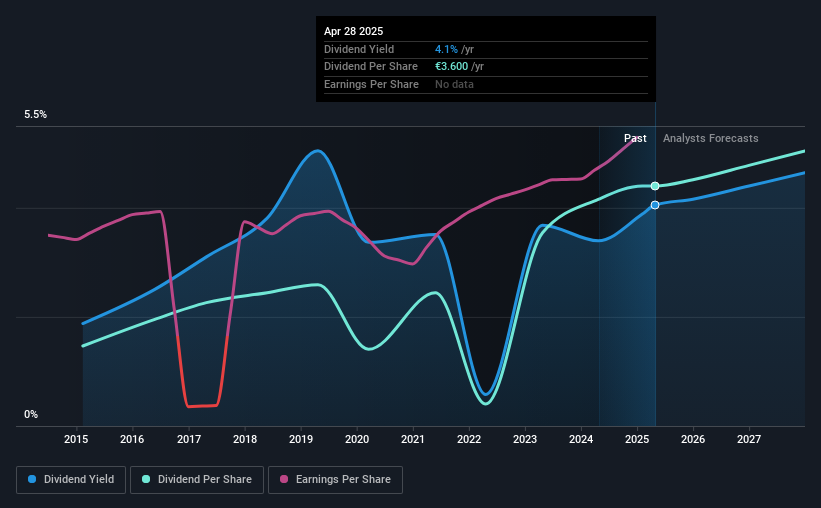Viewport: 821px width, 508px height.
Task: Select the blue data point marker at Apr 2025
Action: click(655, 205)
